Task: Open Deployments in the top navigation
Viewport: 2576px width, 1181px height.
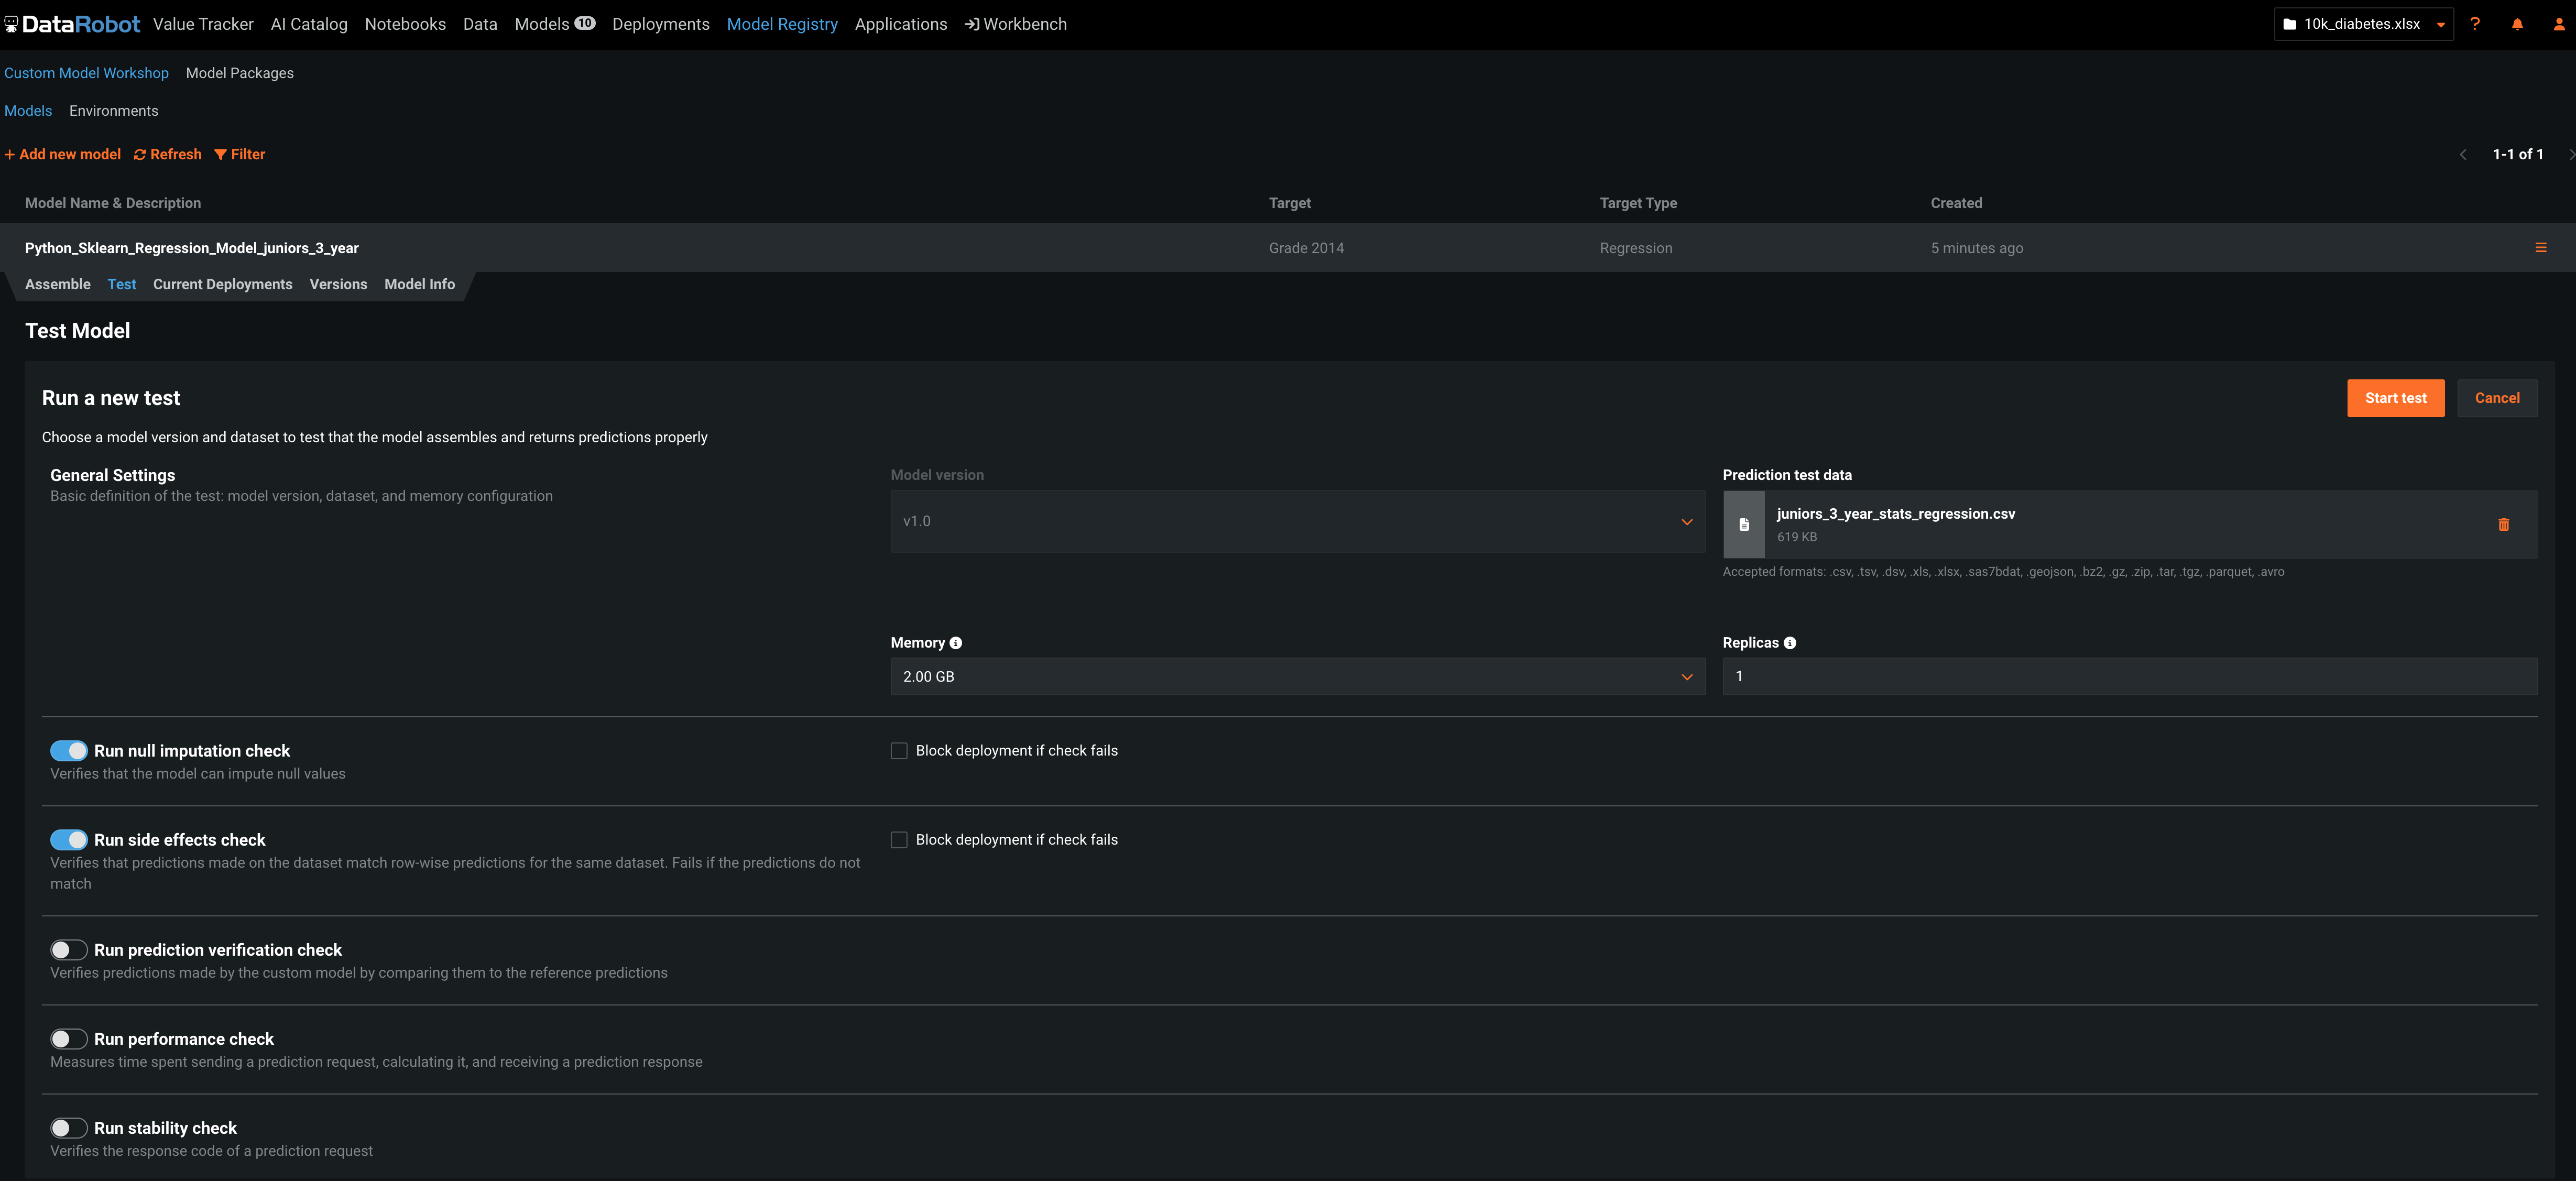Action: 660,24
